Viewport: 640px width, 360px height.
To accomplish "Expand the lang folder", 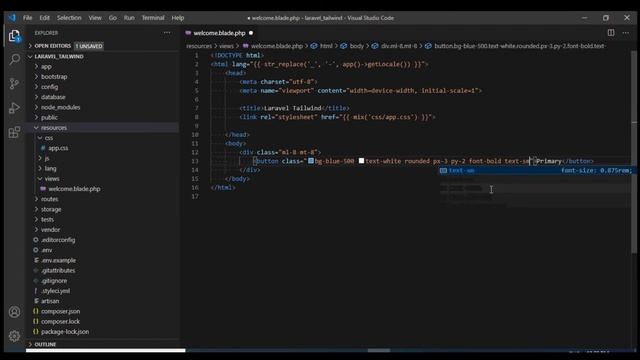I will (50, 169).
